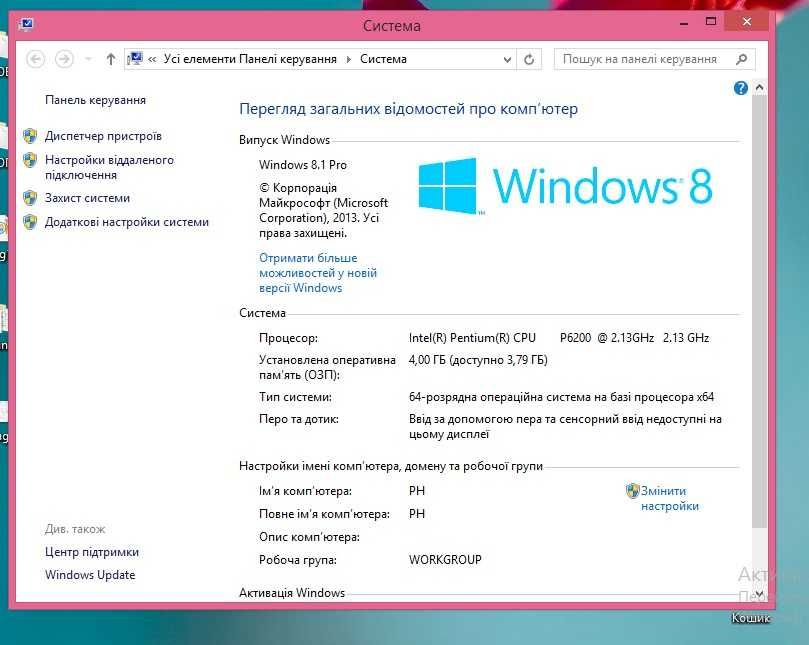Click the Forward navigation arrow
The height and width of the screenshot is (645, 809).
(x=64, y=59)
